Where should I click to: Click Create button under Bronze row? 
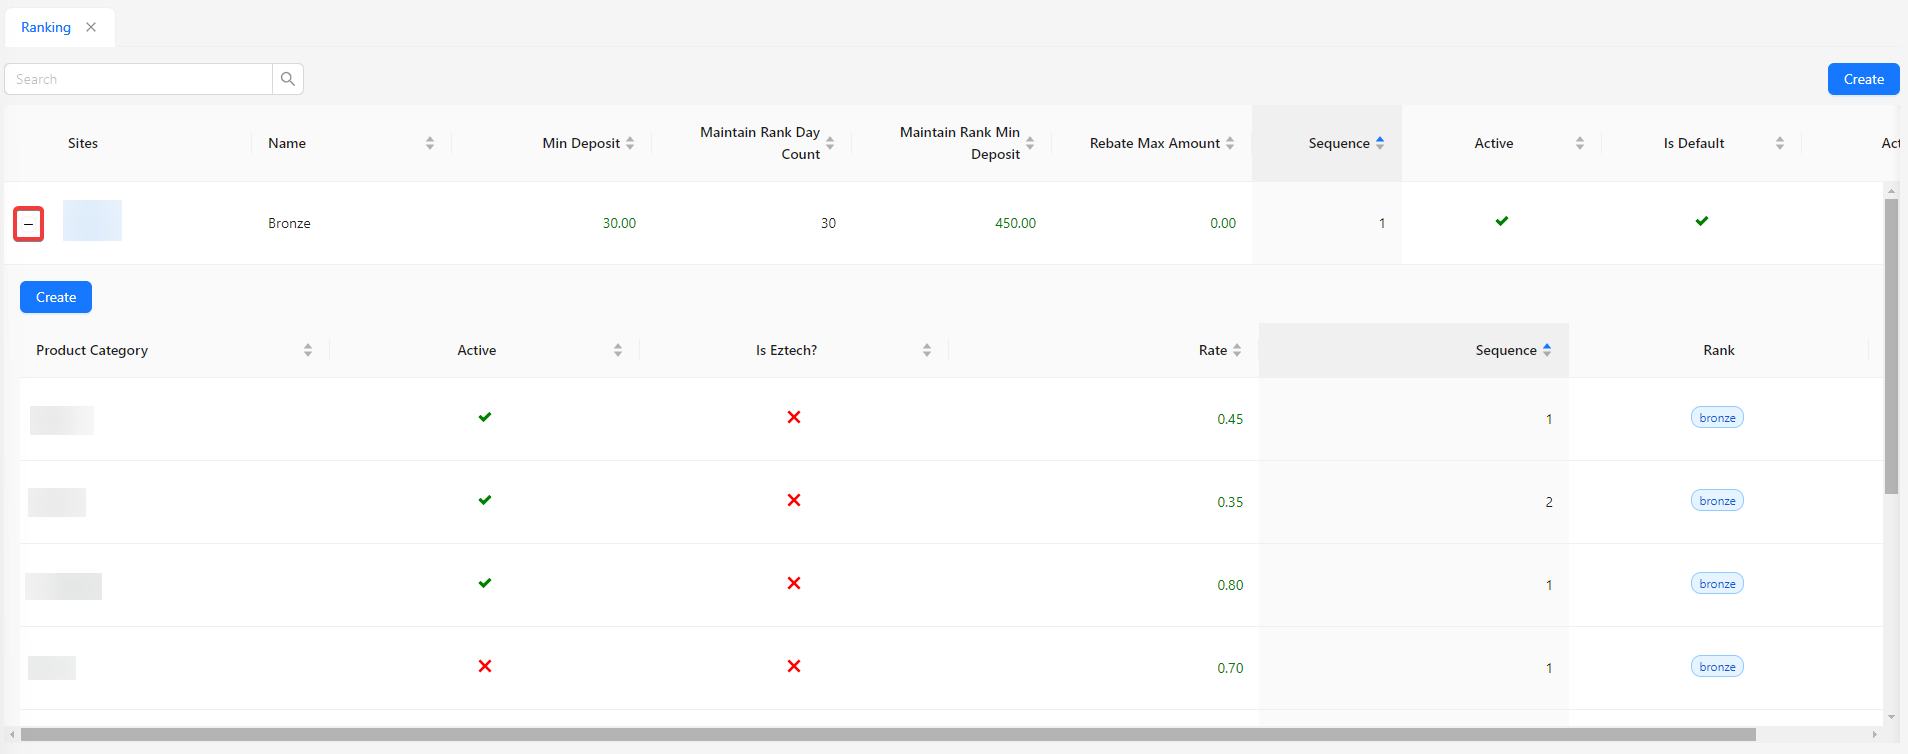[x=56, y=297]
